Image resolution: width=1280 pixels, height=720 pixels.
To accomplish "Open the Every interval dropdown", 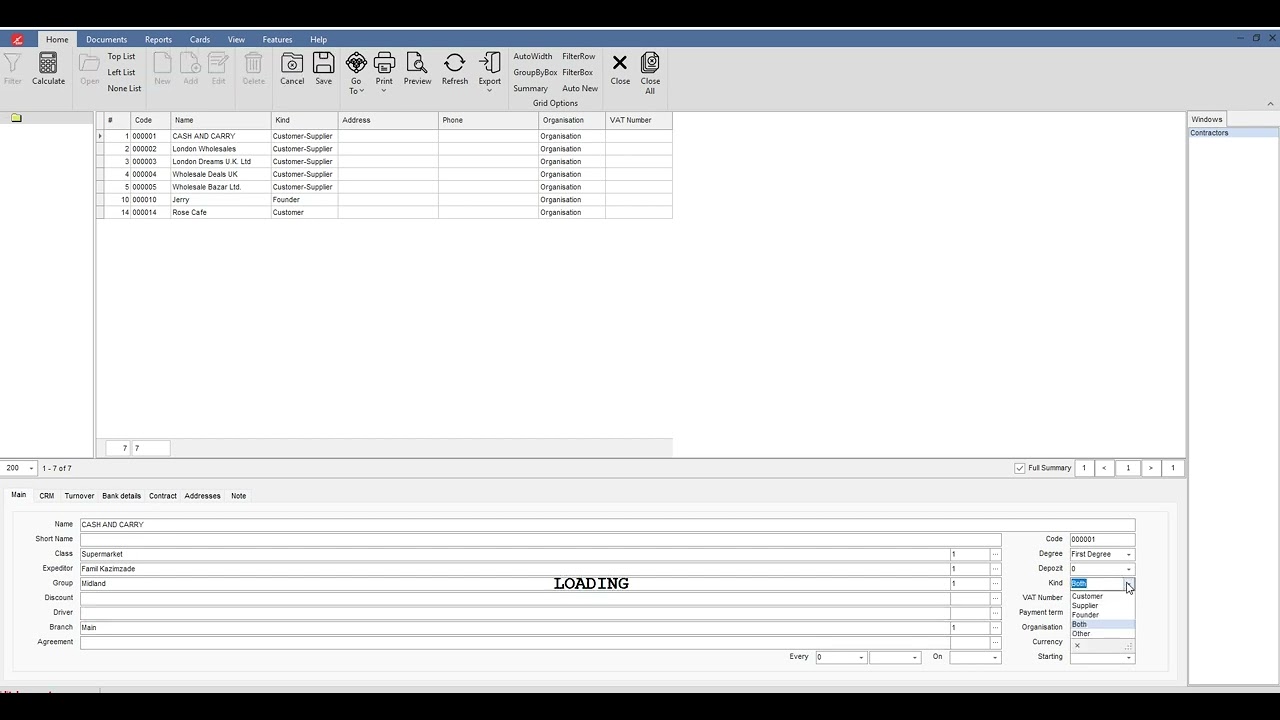I will [x=861, y=657].
